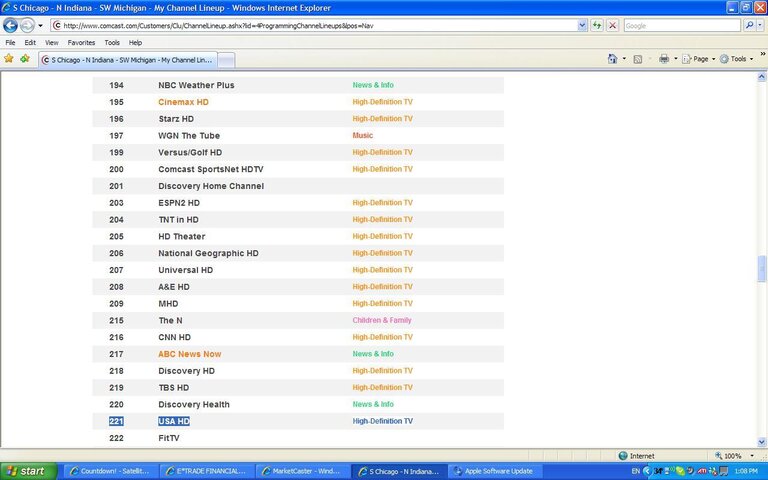Select the S Chicago Channel Lineup tab
768x480 pixels.
[x=128, y=60]
